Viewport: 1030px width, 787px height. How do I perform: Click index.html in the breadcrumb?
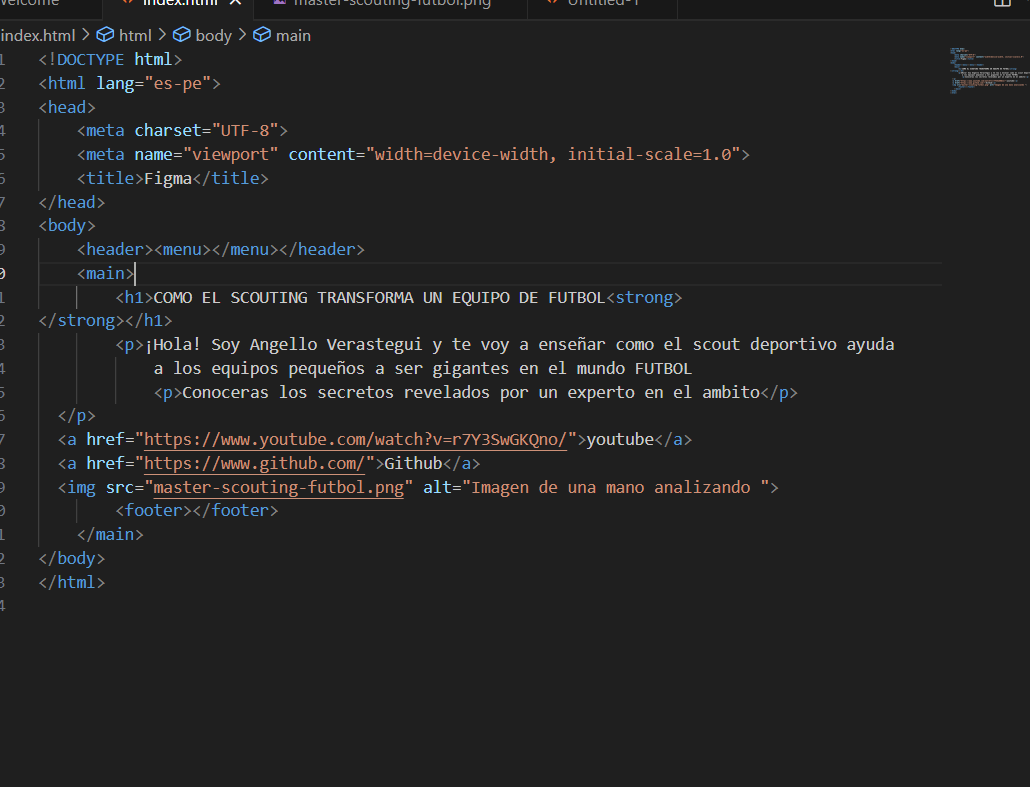(38, 35)
